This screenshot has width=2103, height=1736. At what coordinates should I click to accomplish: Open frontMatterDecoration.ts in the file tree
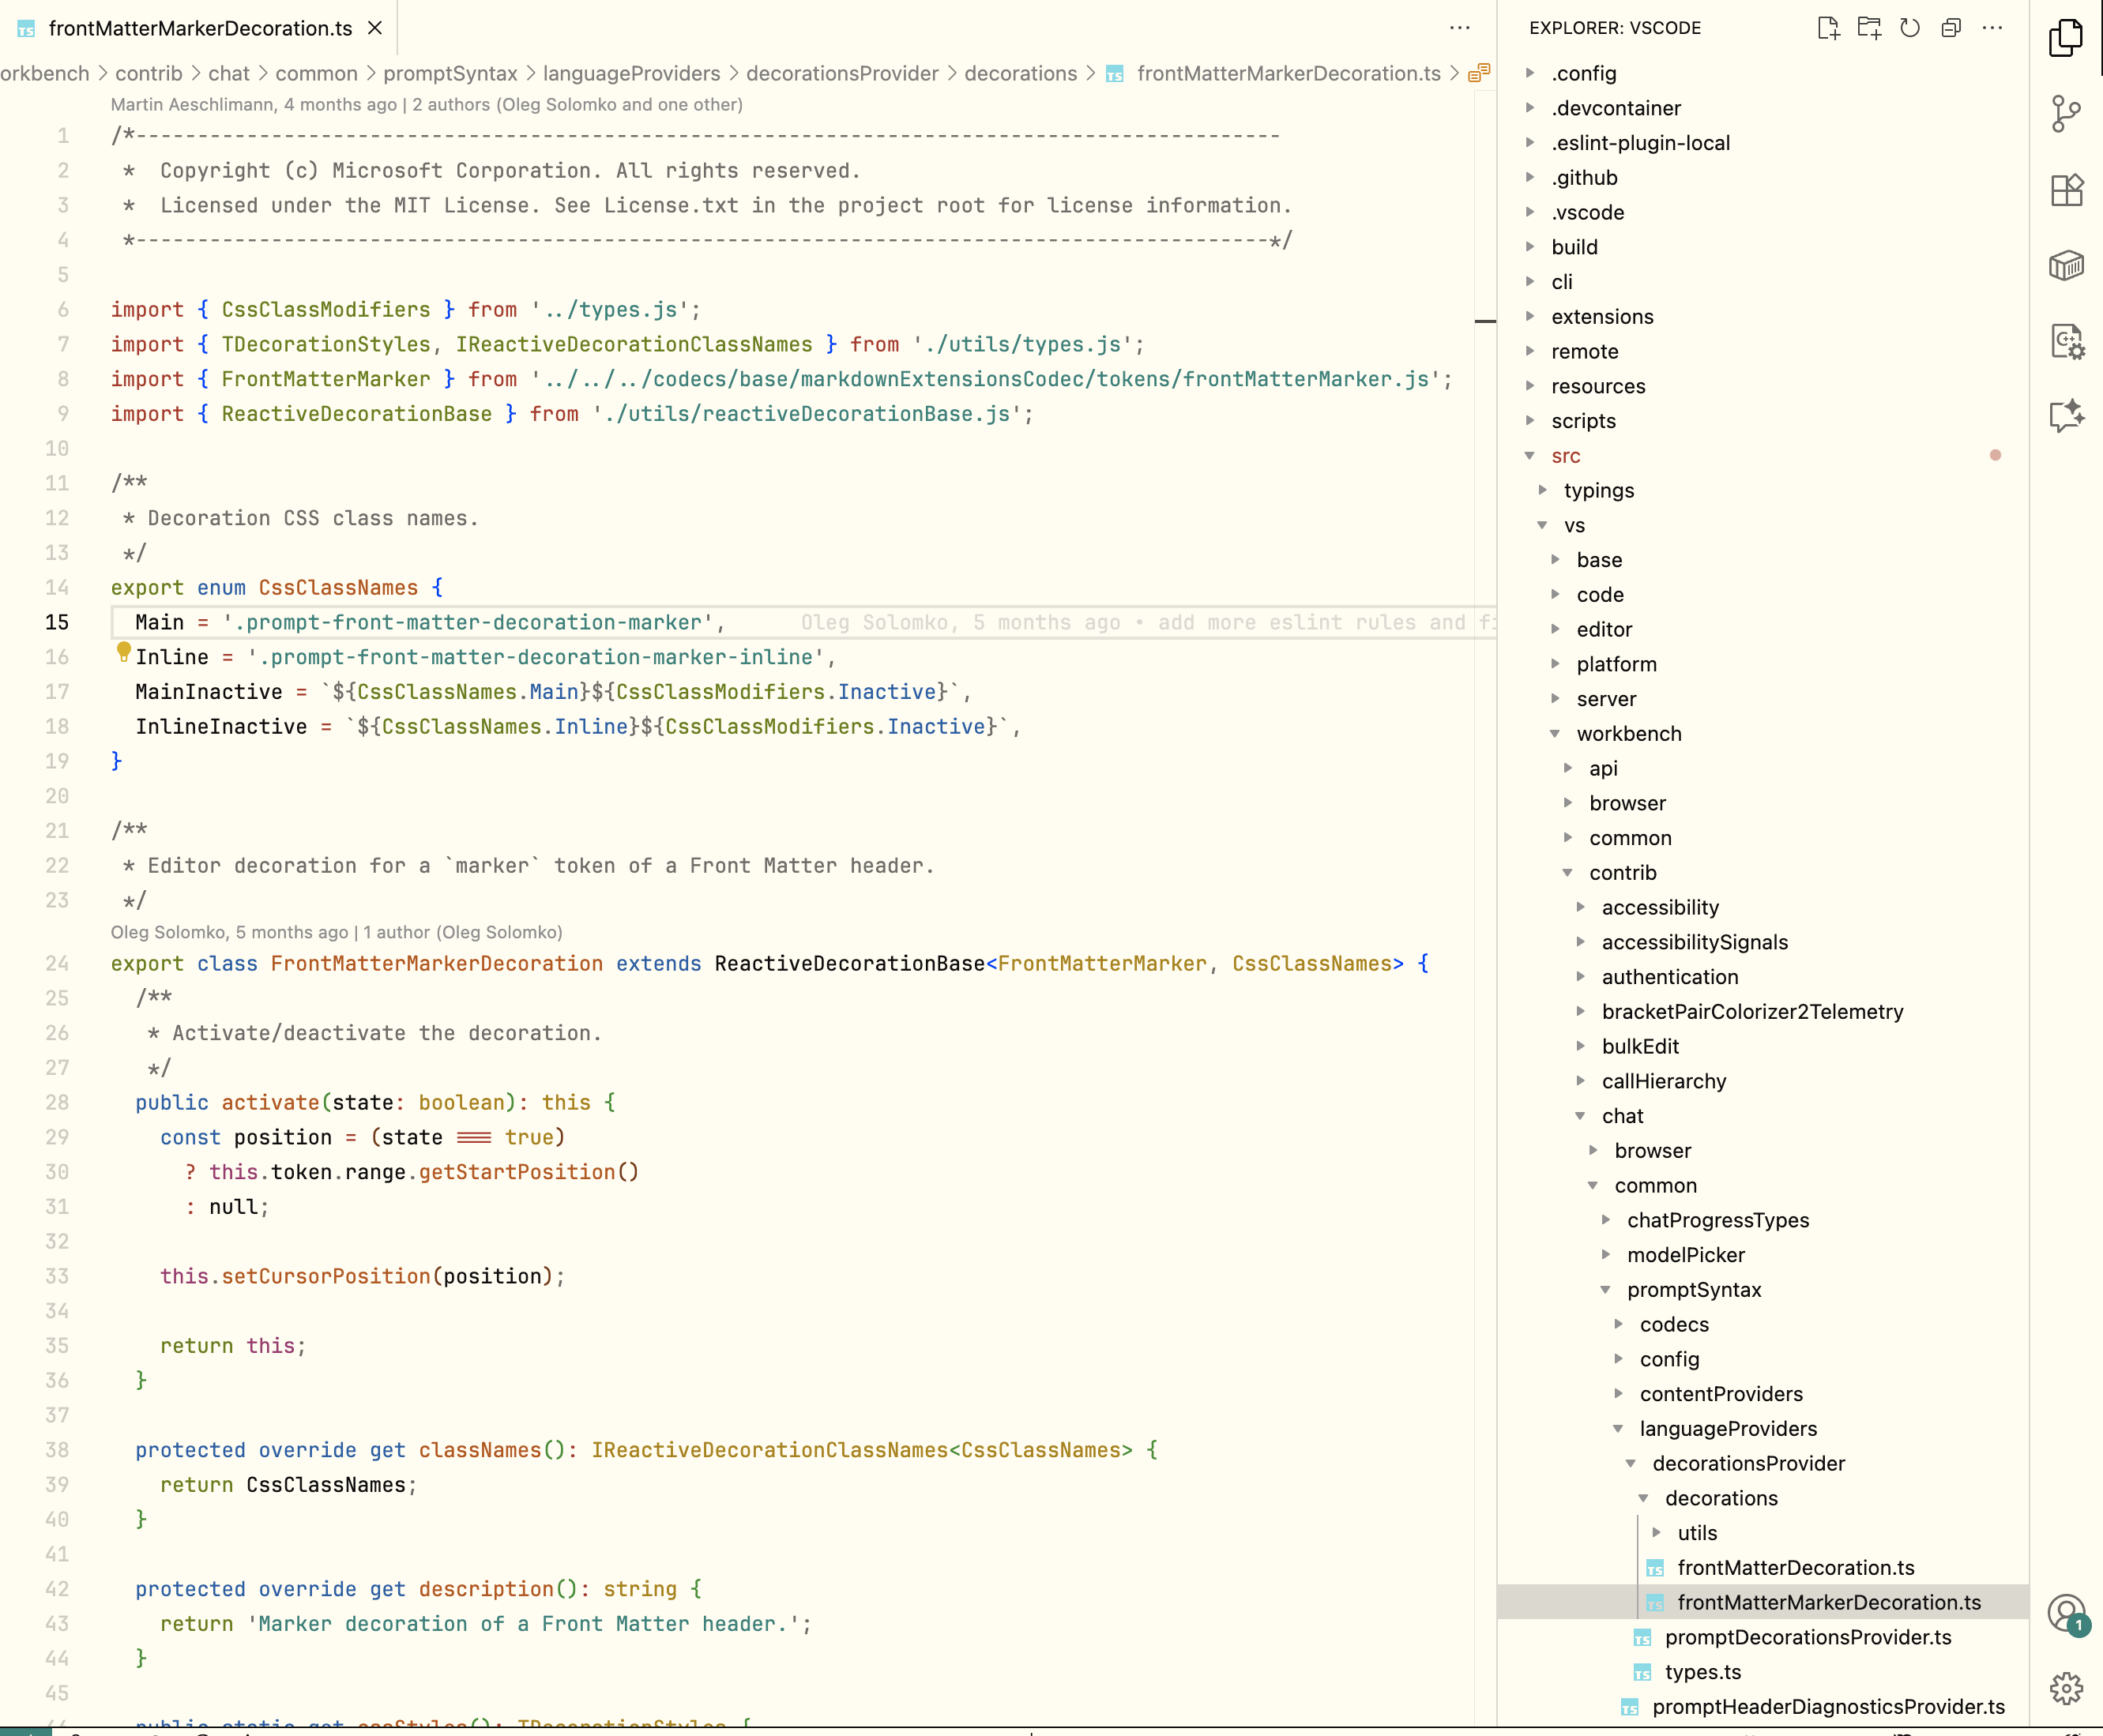(1795, 1568)
